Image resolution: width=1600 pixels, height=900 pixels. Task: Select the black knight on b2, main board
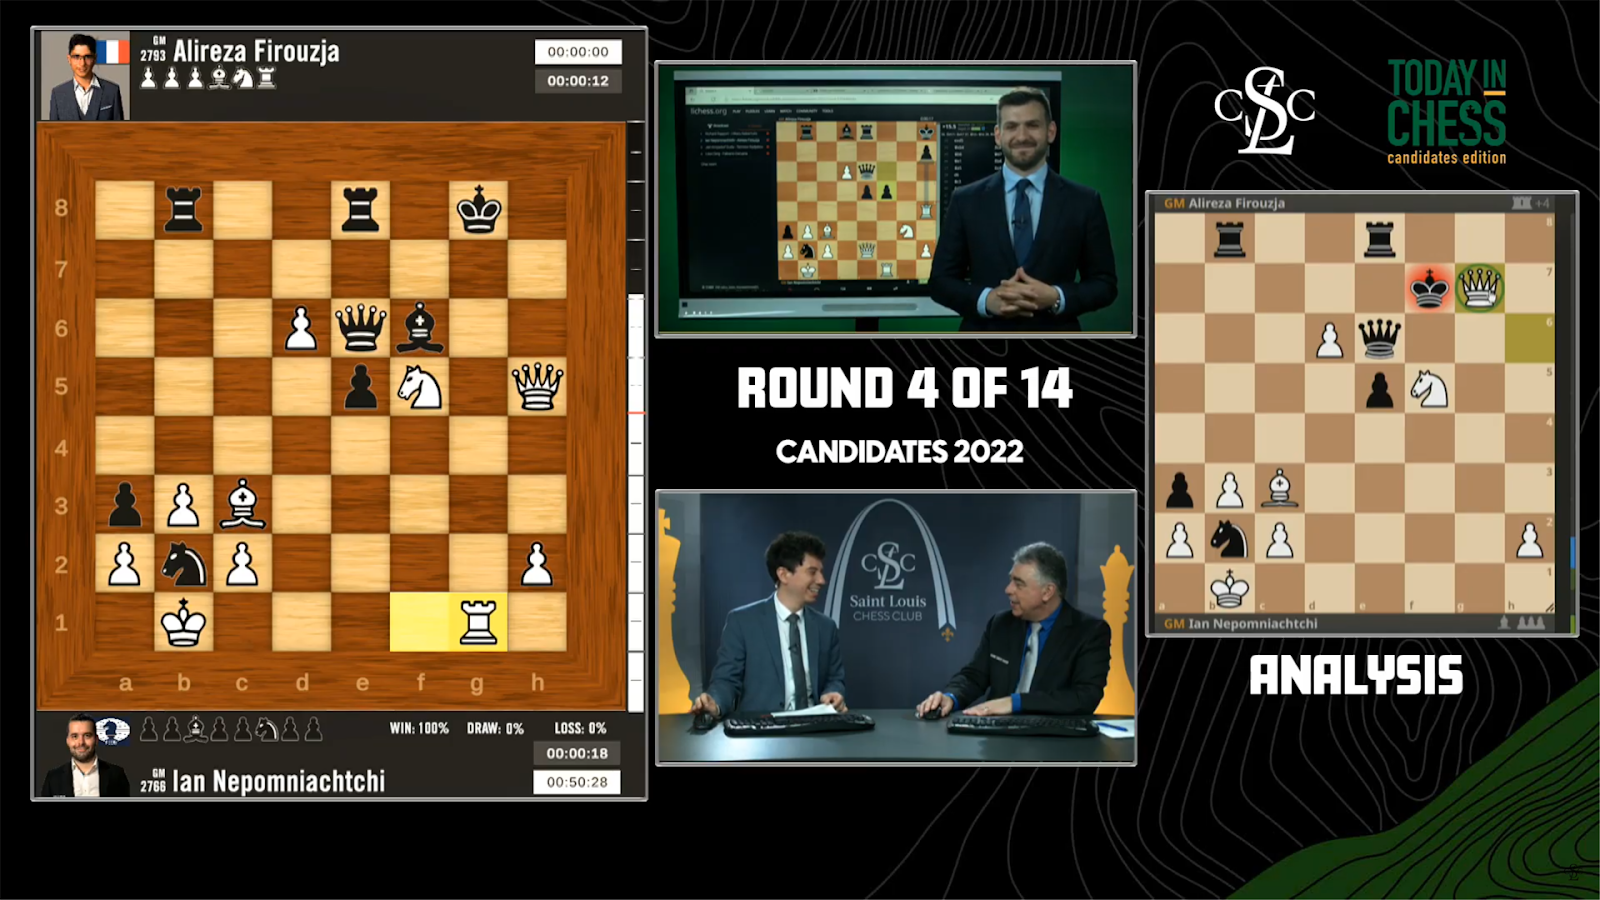[x=183, y=564]
